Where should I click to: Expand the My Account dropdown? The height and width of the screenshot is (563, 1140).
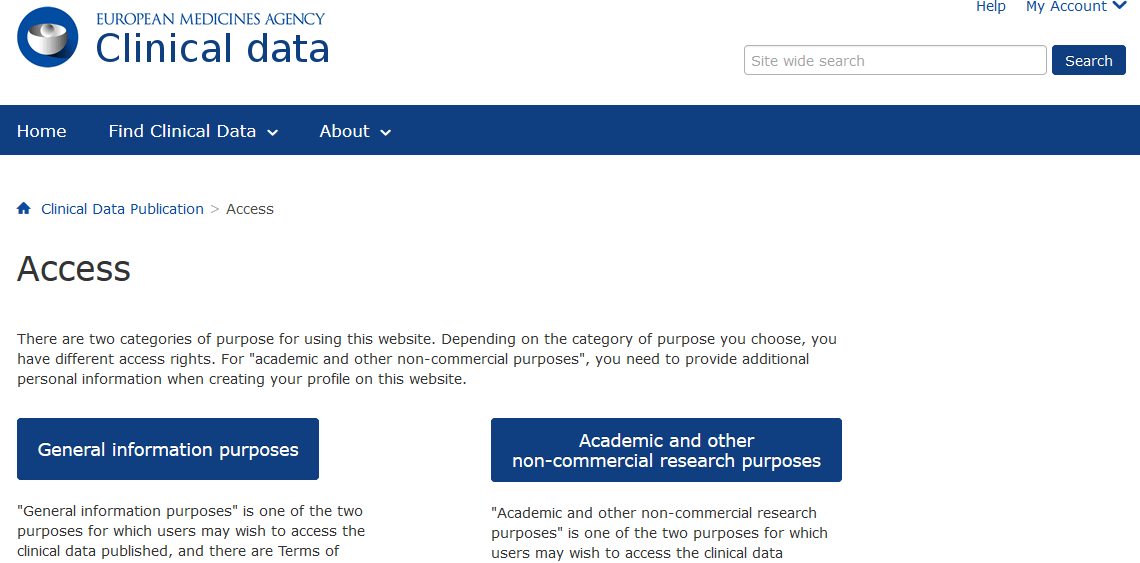(1076, 7)
